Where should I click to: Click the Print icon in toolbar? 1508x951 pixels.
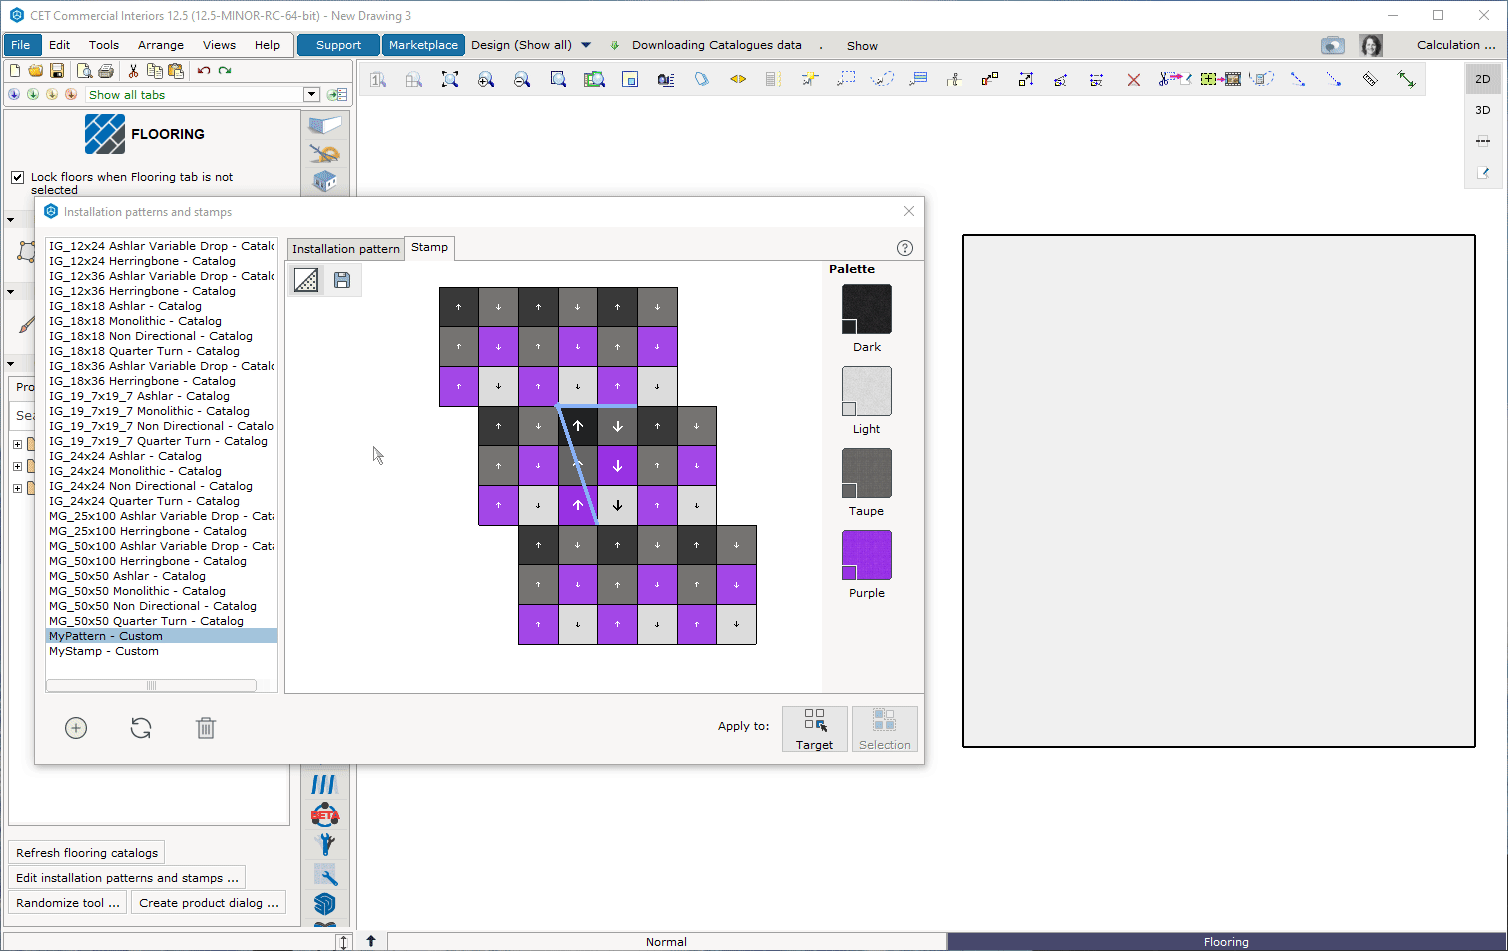(x=106, y=71)
